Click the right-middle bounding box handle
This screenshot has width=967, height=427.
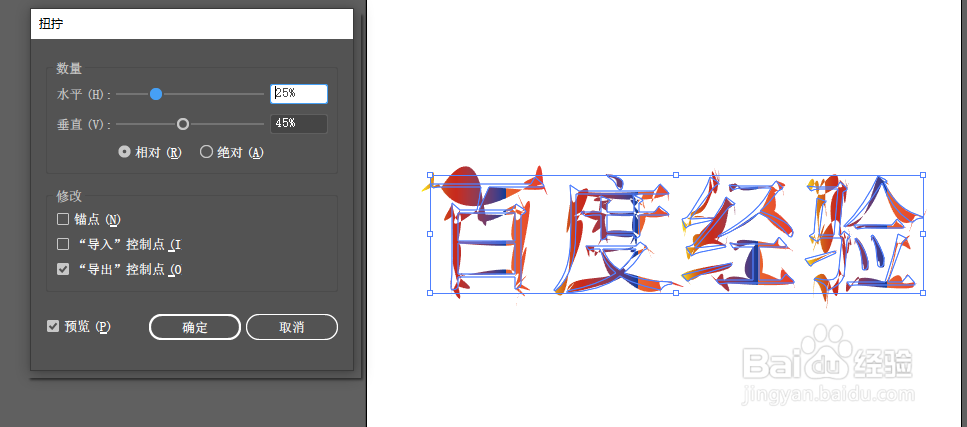pos(923,234)
